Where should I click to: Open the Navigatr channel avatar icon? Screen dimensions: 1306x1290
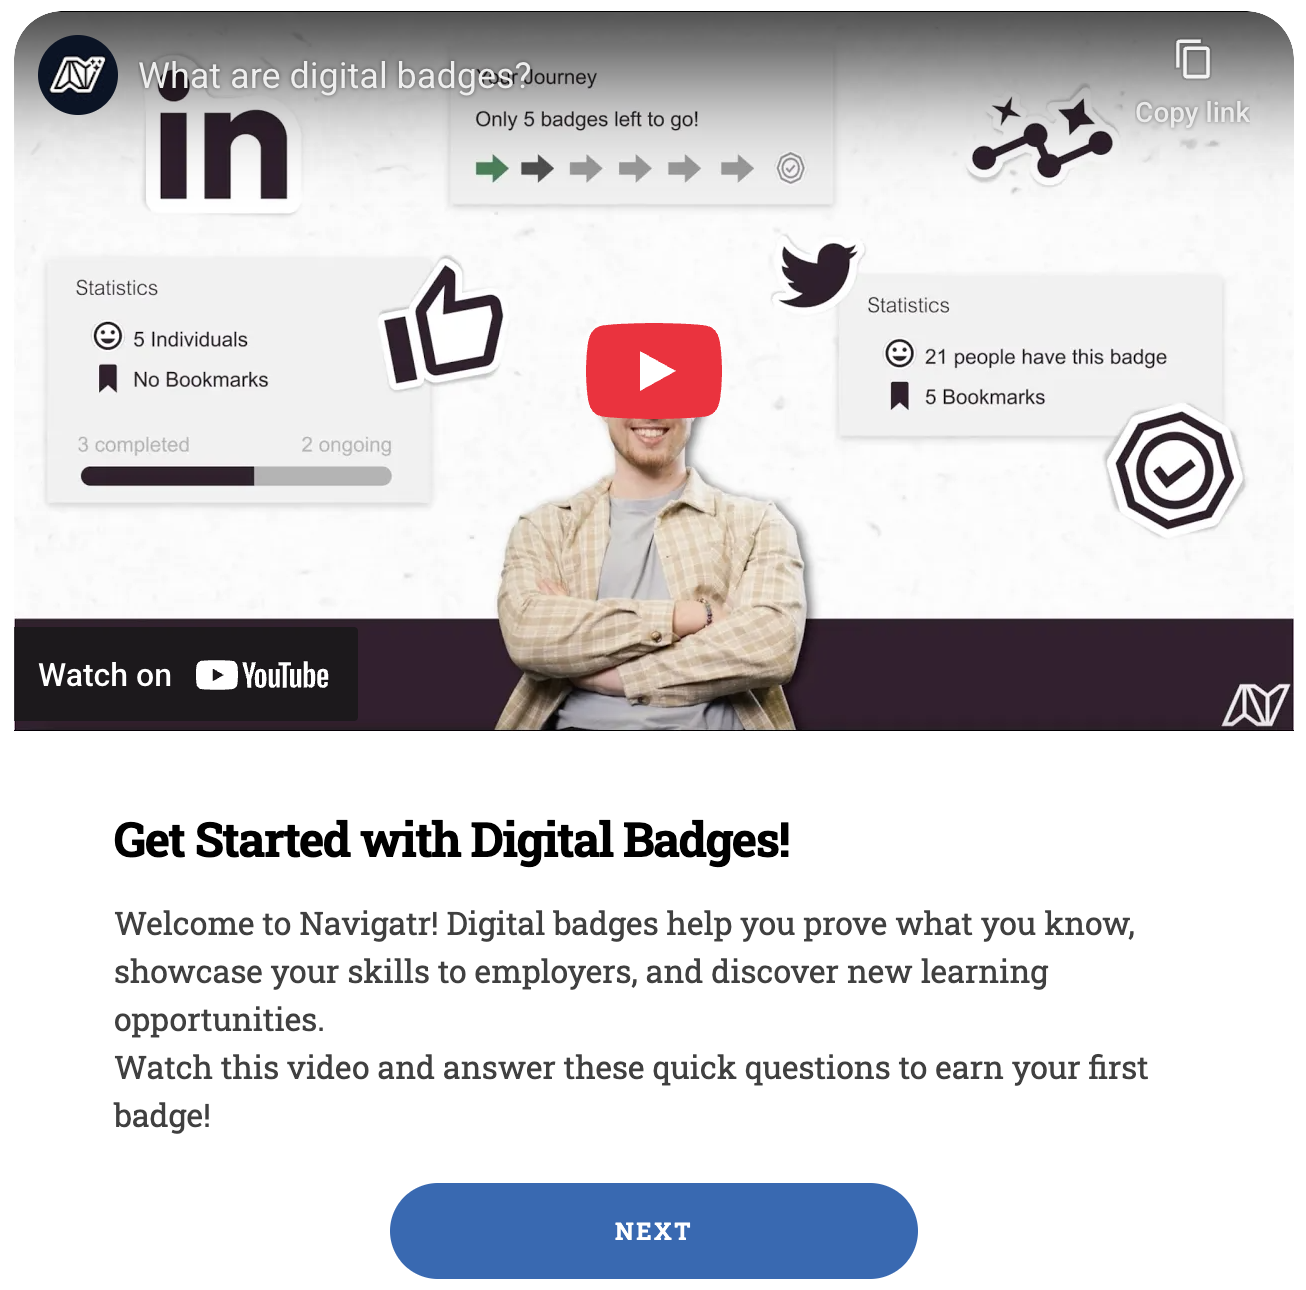[78, 75]
